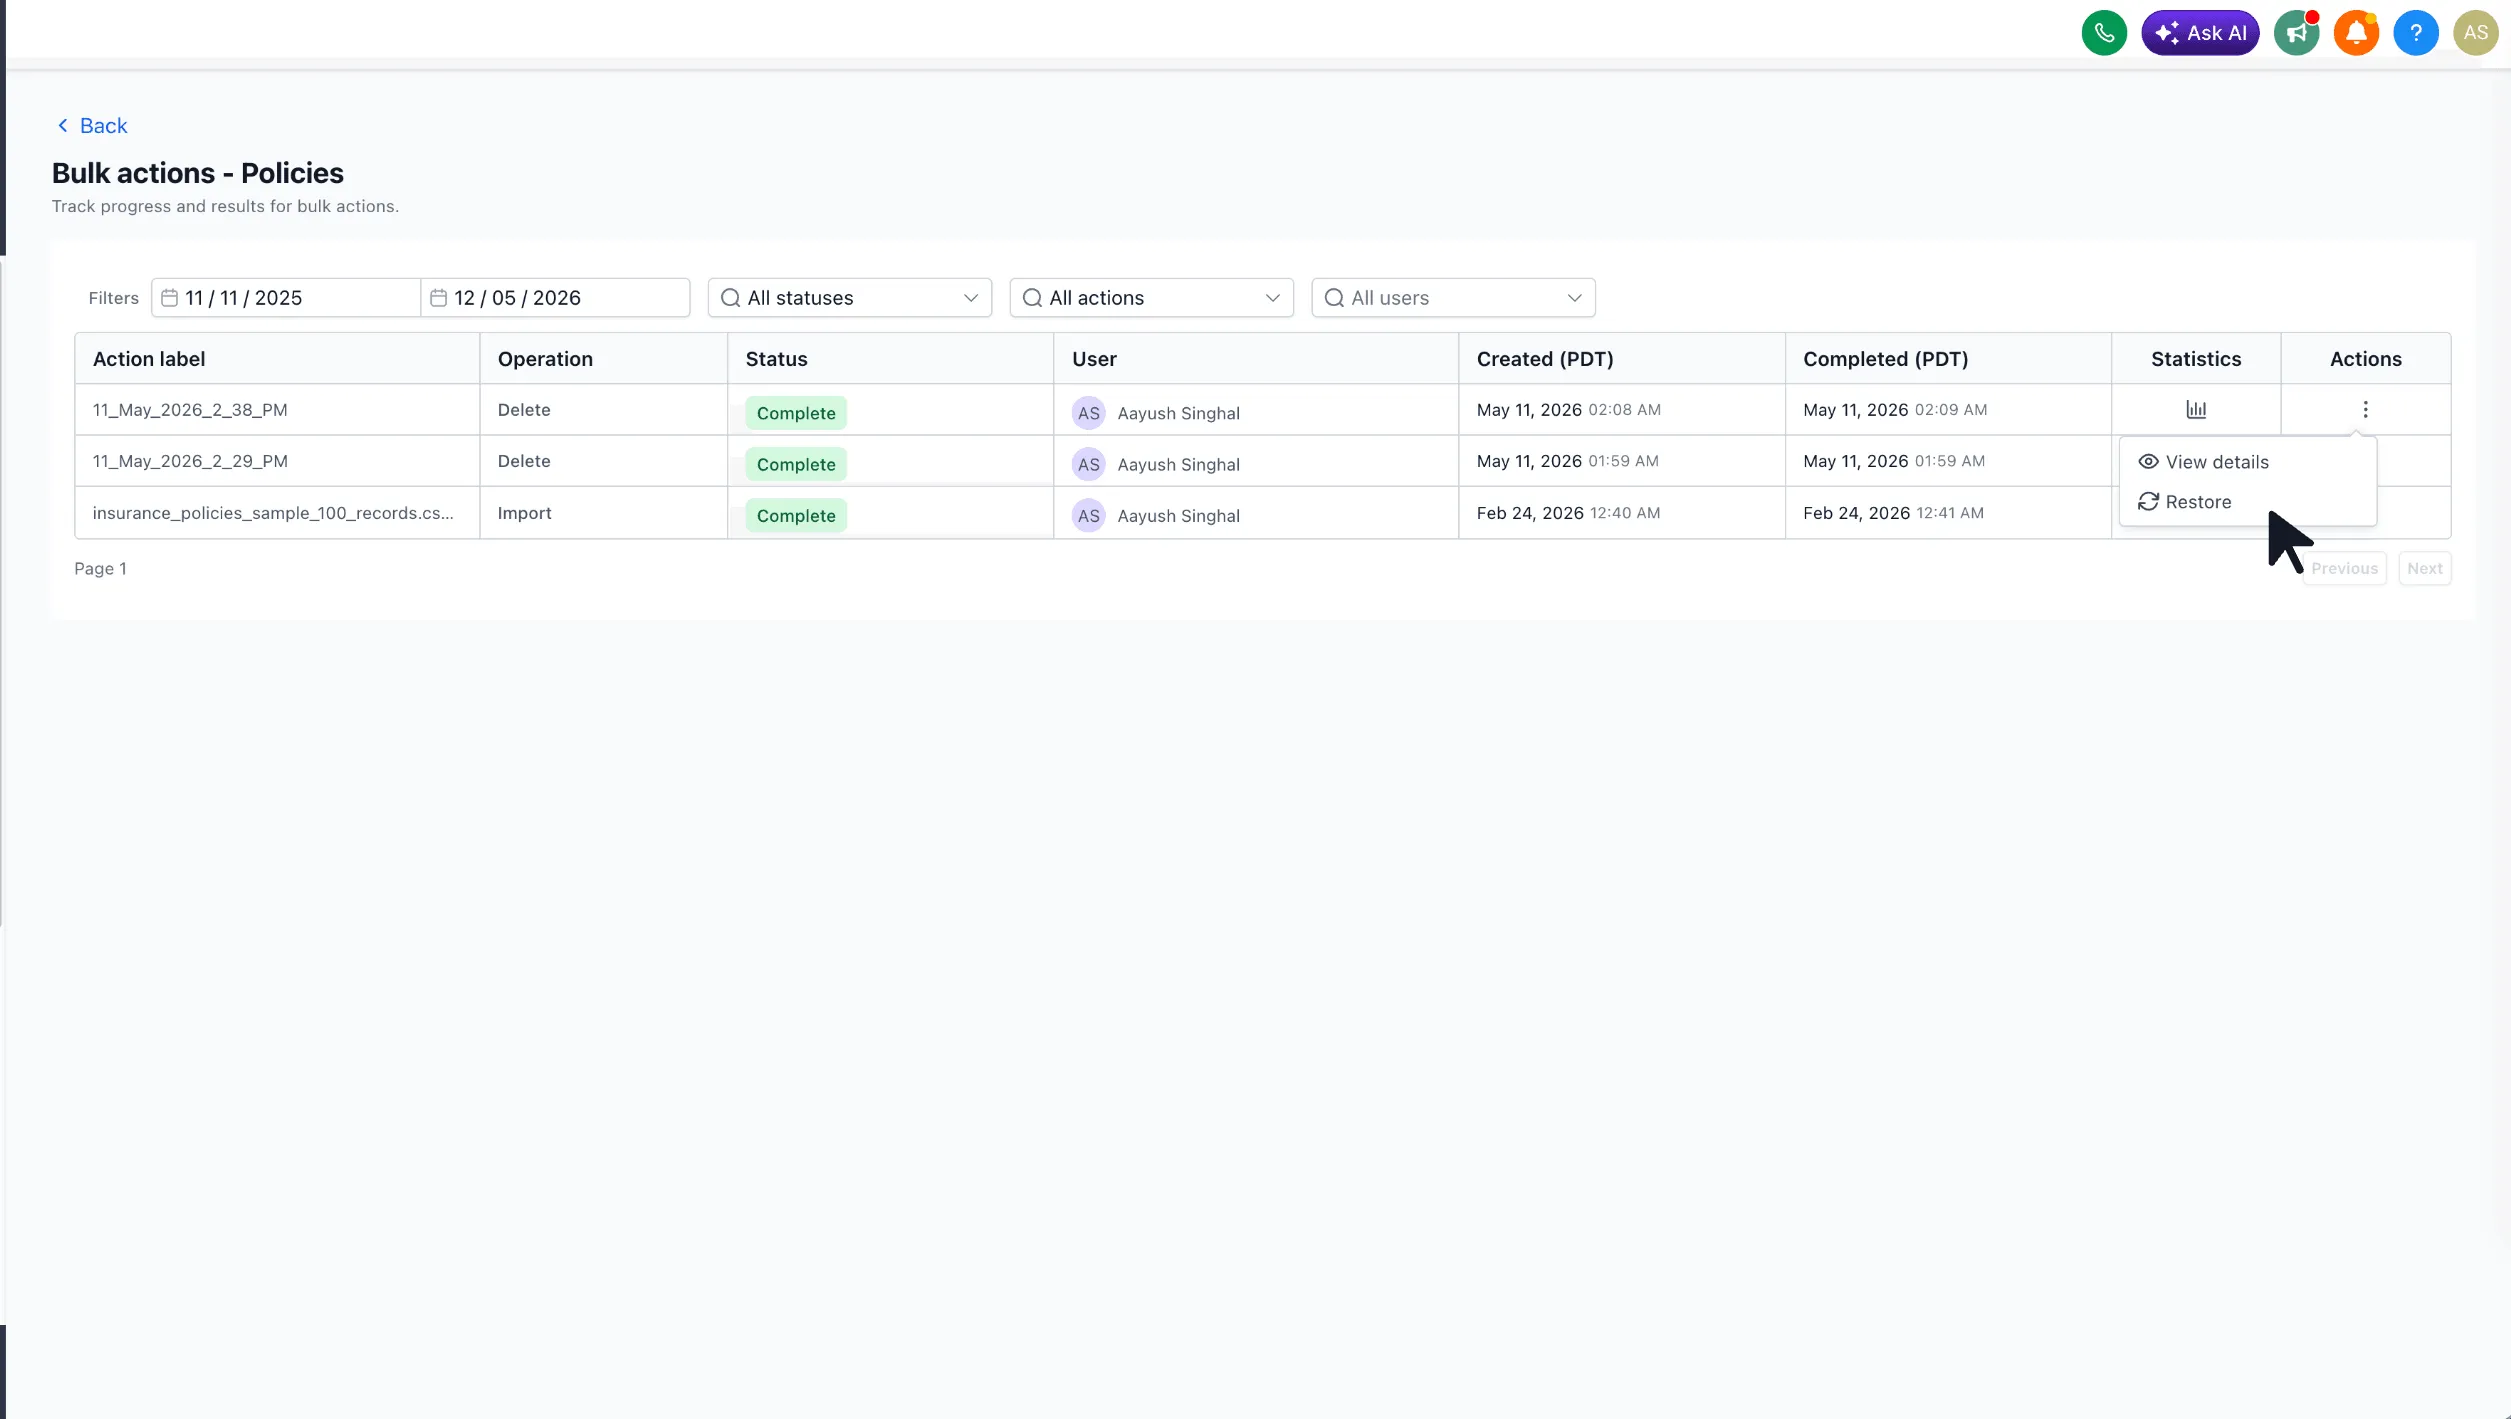Click the AS avatar in the Import row
The height and width of the screenshot is (1419, 2511).
(1089, 516)
